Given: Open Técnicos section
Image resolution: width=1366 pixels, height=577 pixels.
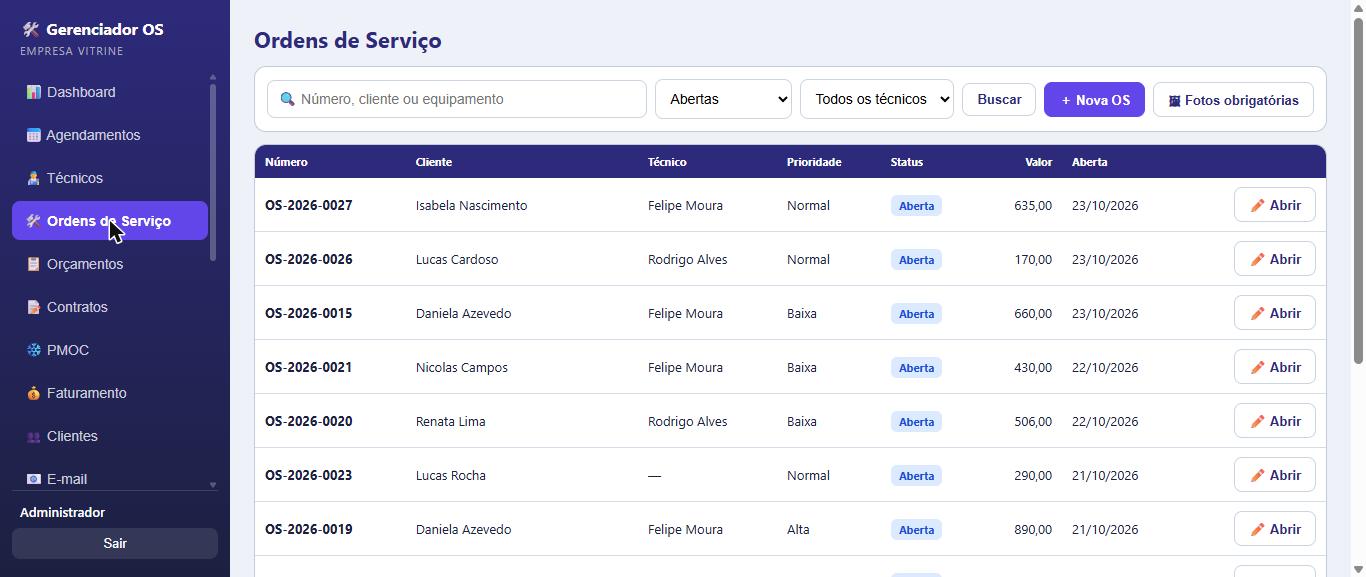Looking at the screenshot, I should (x=110, y=178).
